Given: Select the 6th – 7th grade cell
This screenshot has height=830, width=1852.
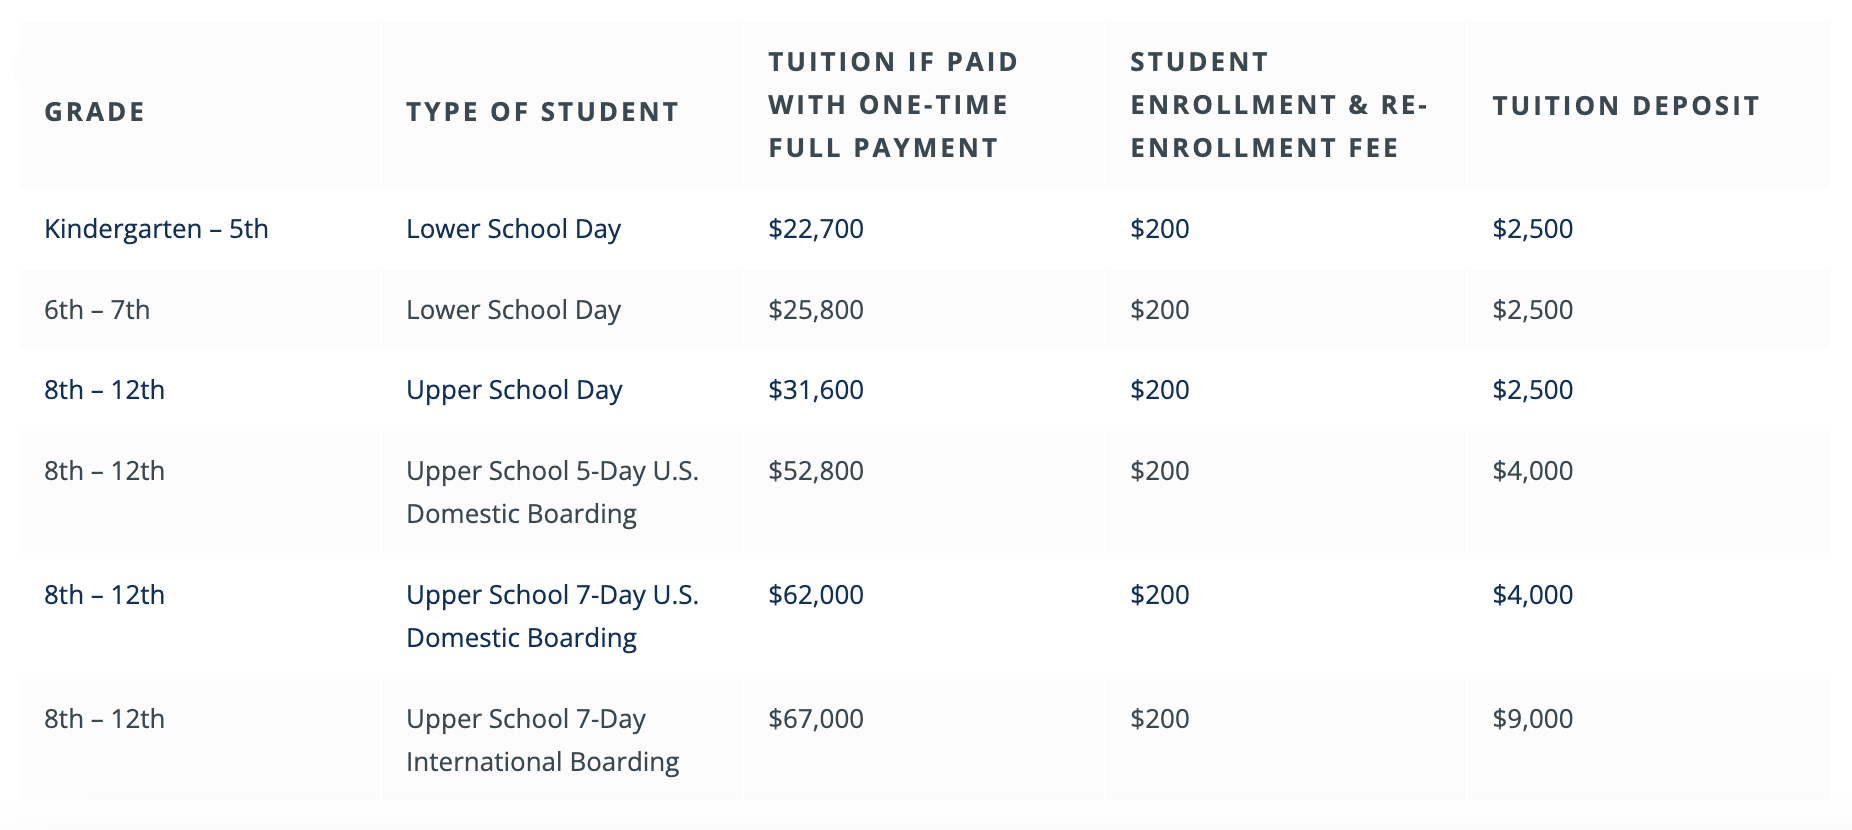Looking at the screenshot, I should pyautogui.click(x=97, y=310).
